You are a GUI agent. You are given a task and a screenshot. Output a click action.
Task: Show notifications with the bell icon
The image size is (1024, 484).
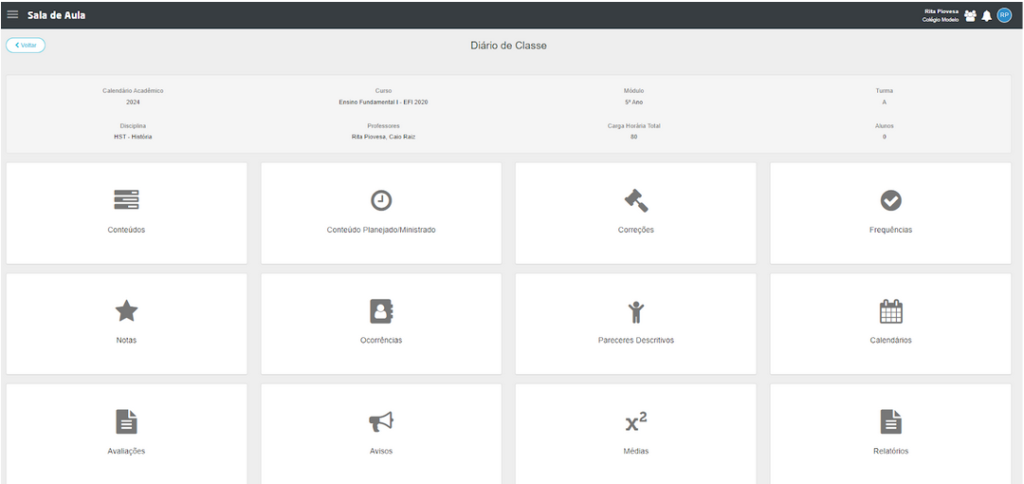click(986, 15)
